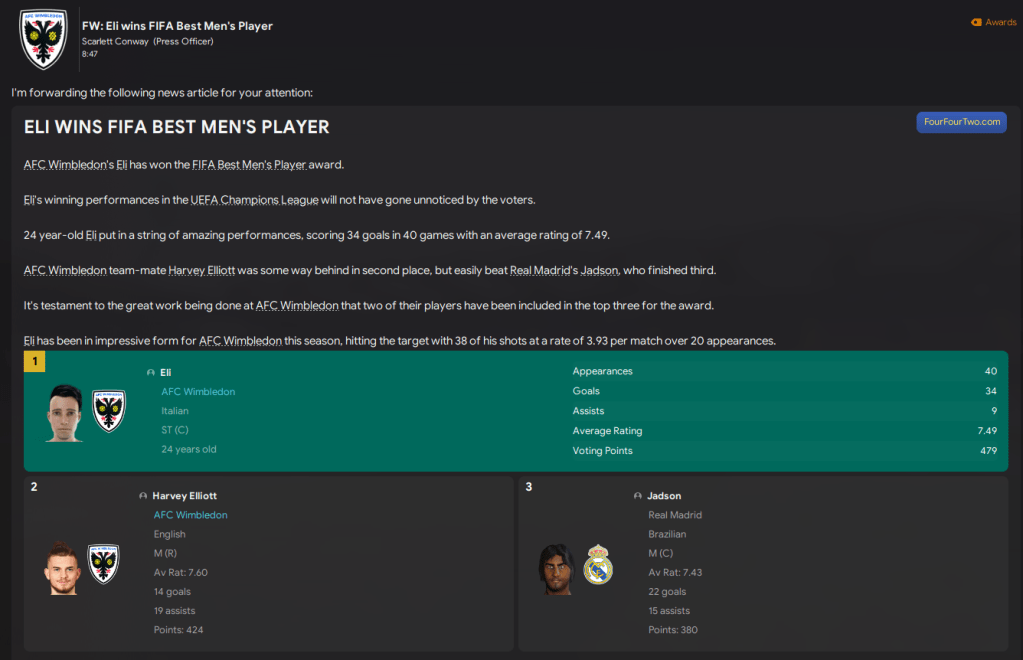Click the AFC Wimbledon badge on Eli's winner card

(x=108, y=411)
